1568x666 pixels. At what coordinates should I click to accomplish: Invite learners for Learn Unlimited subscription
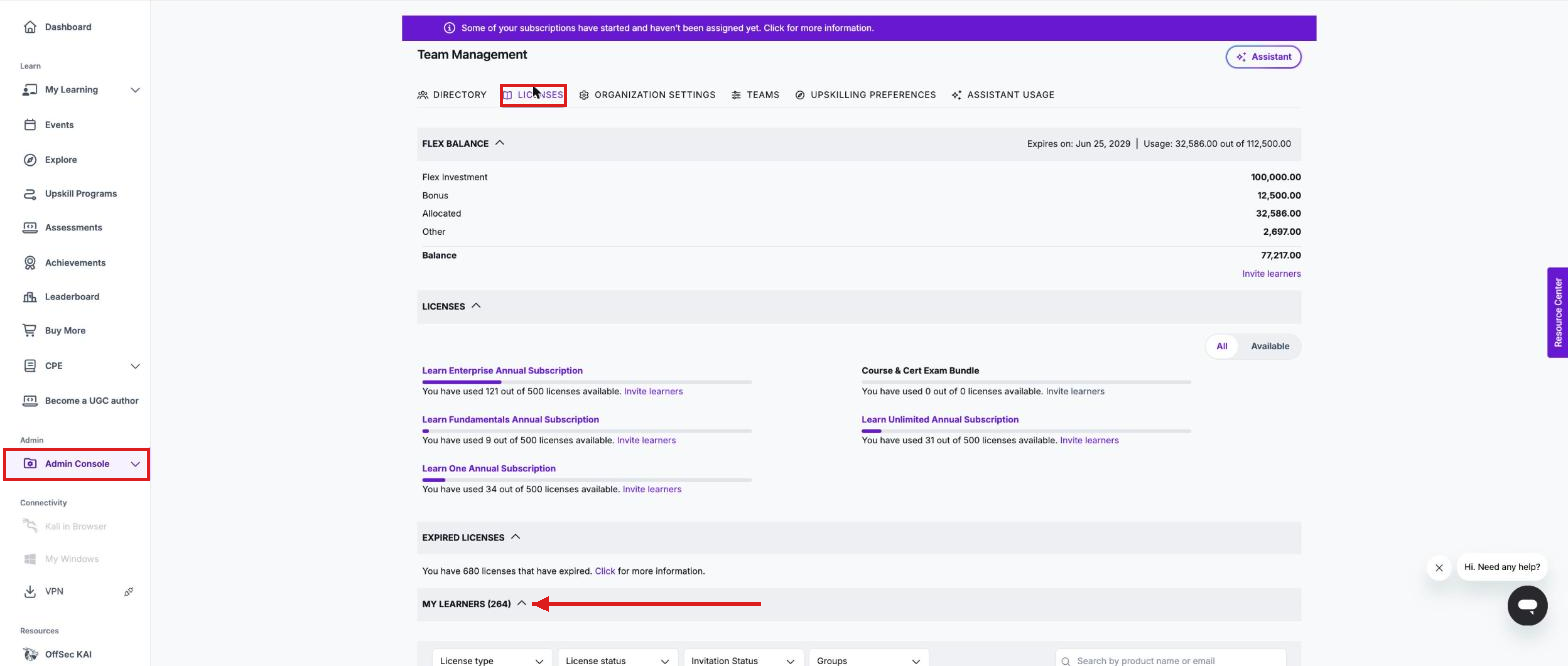(x=1089, y=441)
